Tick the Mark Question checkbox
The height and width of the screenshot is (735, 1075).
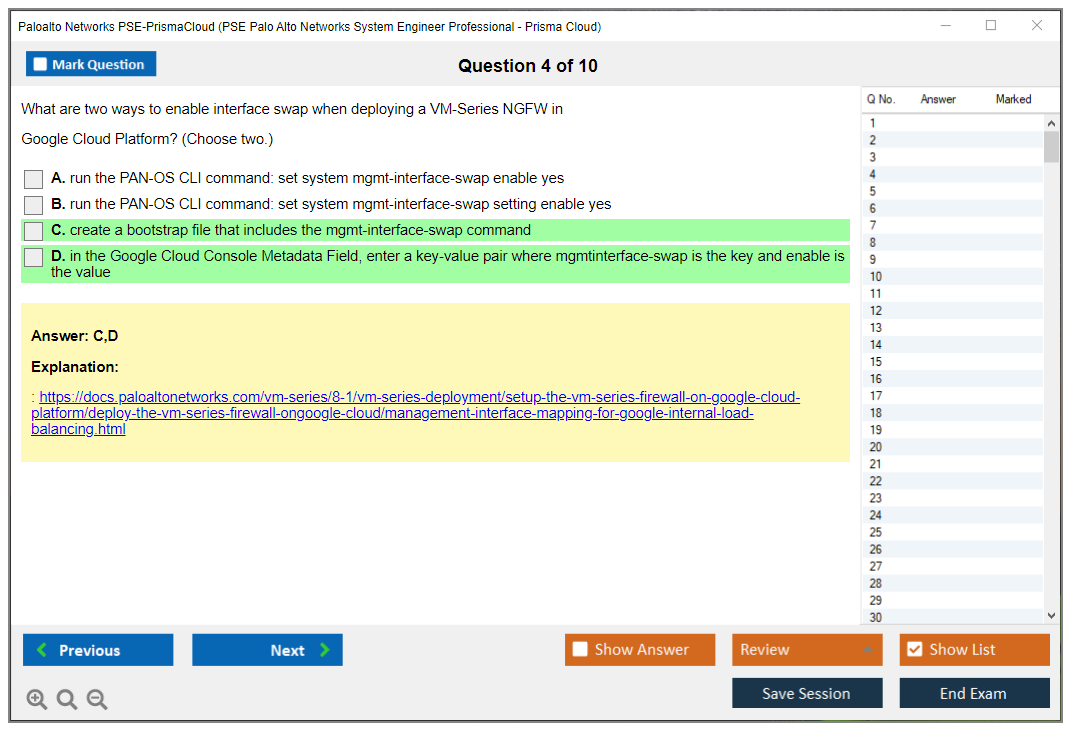(40, 65)
